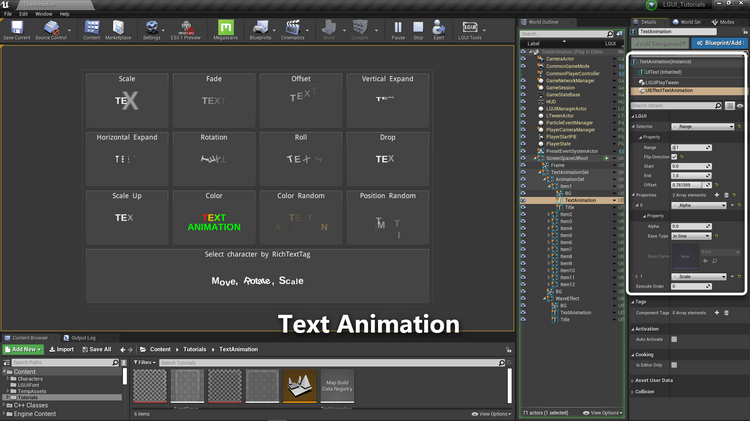The width and height of the screenshot is (750, 421).
Task: Click the Add Component button
Action: (x=660, y=43)
